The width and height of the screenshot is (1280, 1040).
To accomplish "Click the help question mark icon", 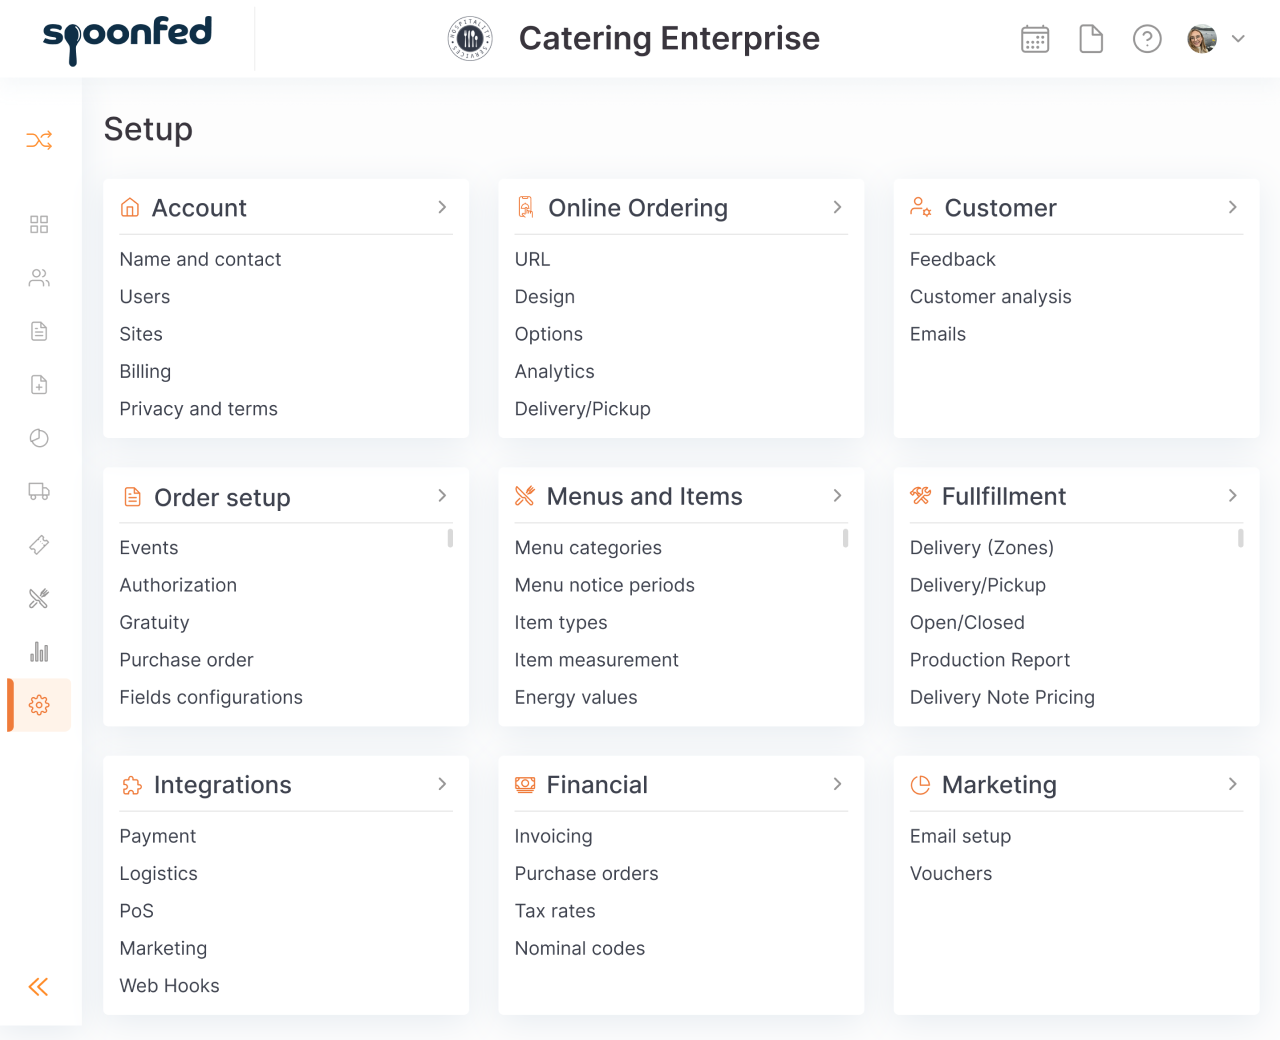I will (1147, 38).
